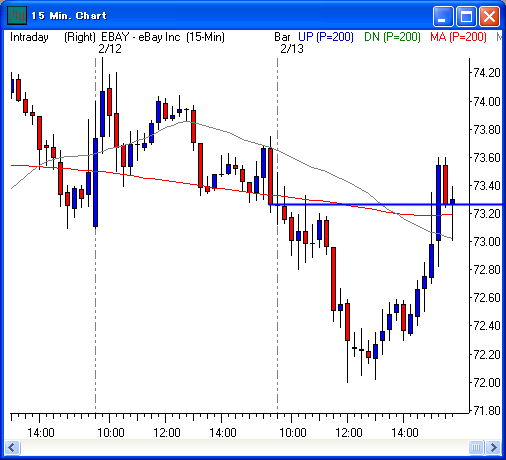Click the first 14:00 time axis label
Viewport: 506px width, 460px height.
[x=41, y=433]
